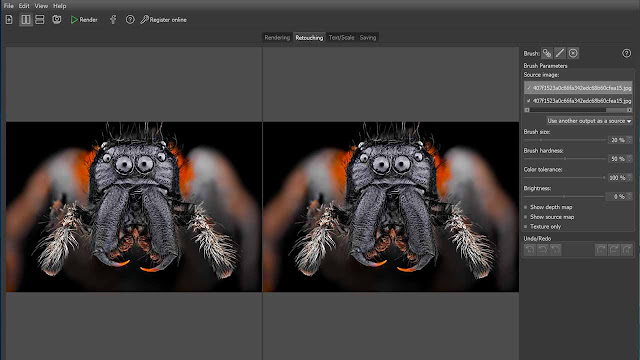Select first source image in the list

[x=578, y=88]
